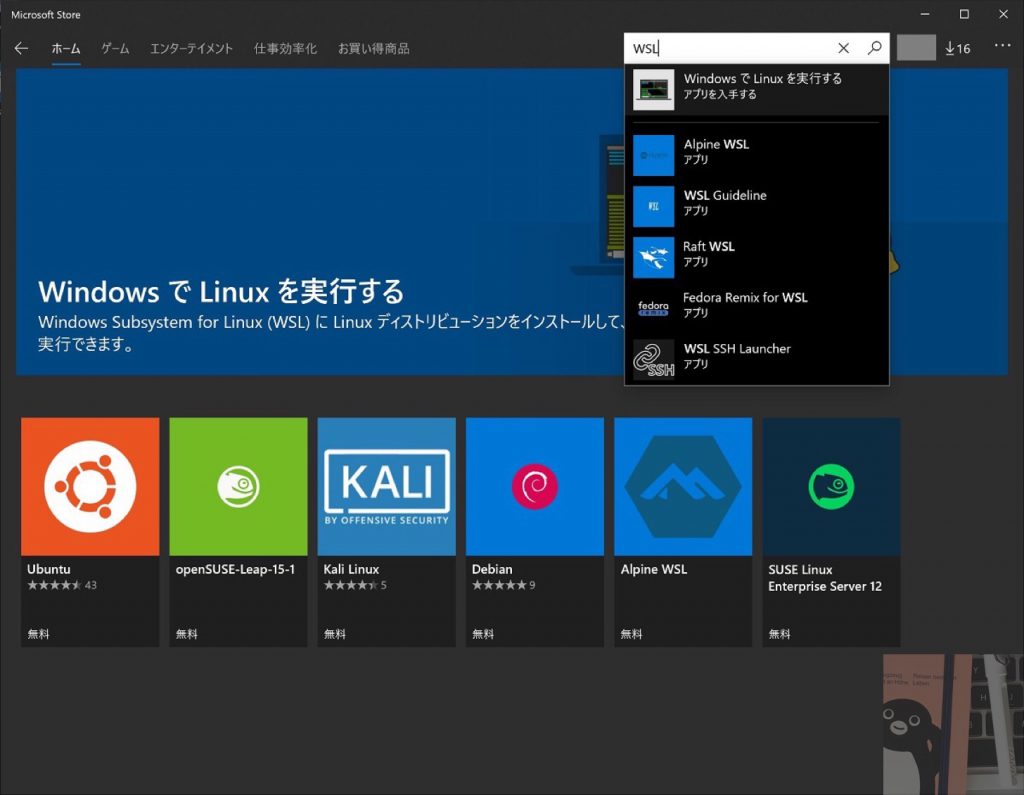Click the Debian star rating 9

pyautogui.click(x=504, y=585)
